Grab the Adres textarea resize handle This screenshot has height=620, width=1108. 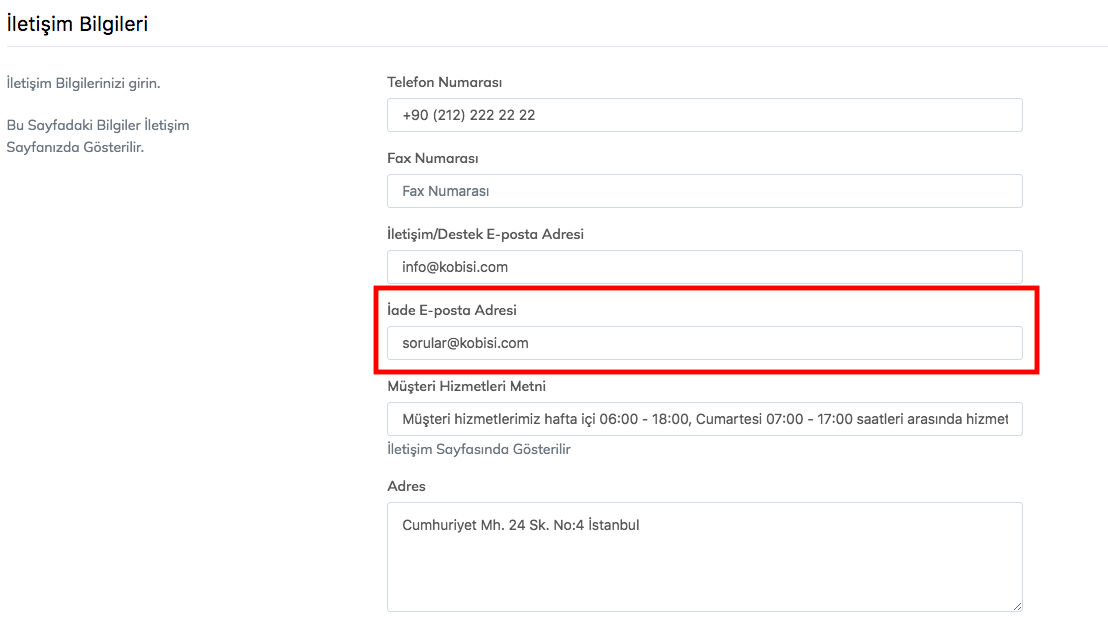(x=1017, y=606)
